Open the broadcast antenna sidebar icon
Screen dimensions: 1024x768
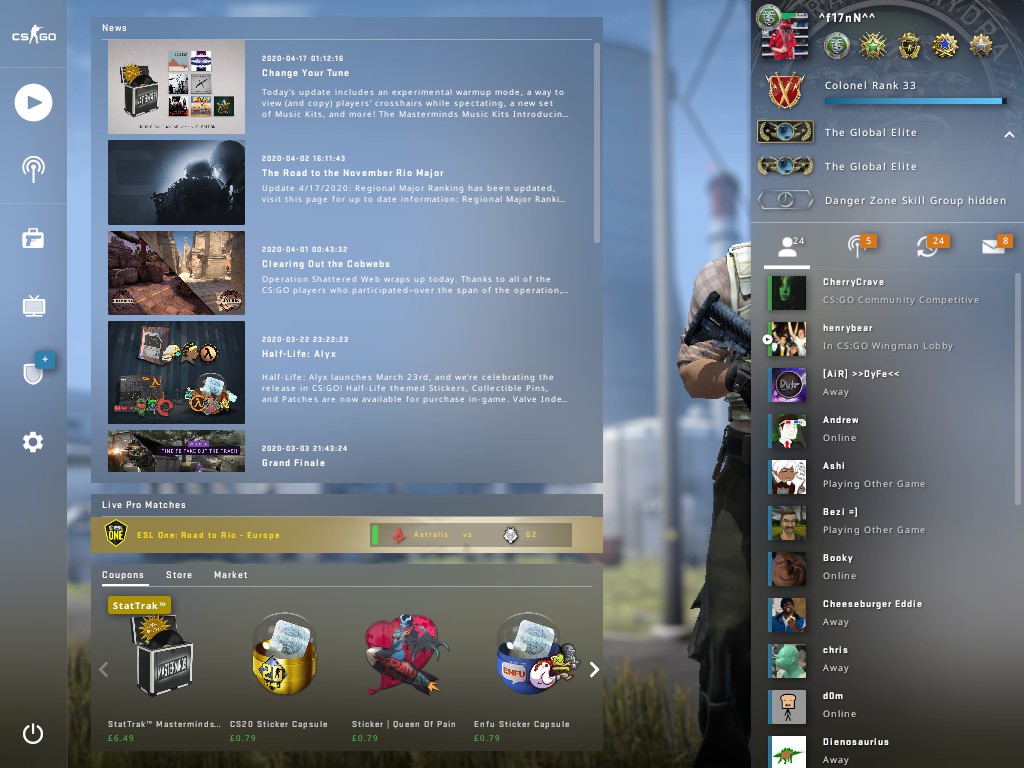pos(33,169)
